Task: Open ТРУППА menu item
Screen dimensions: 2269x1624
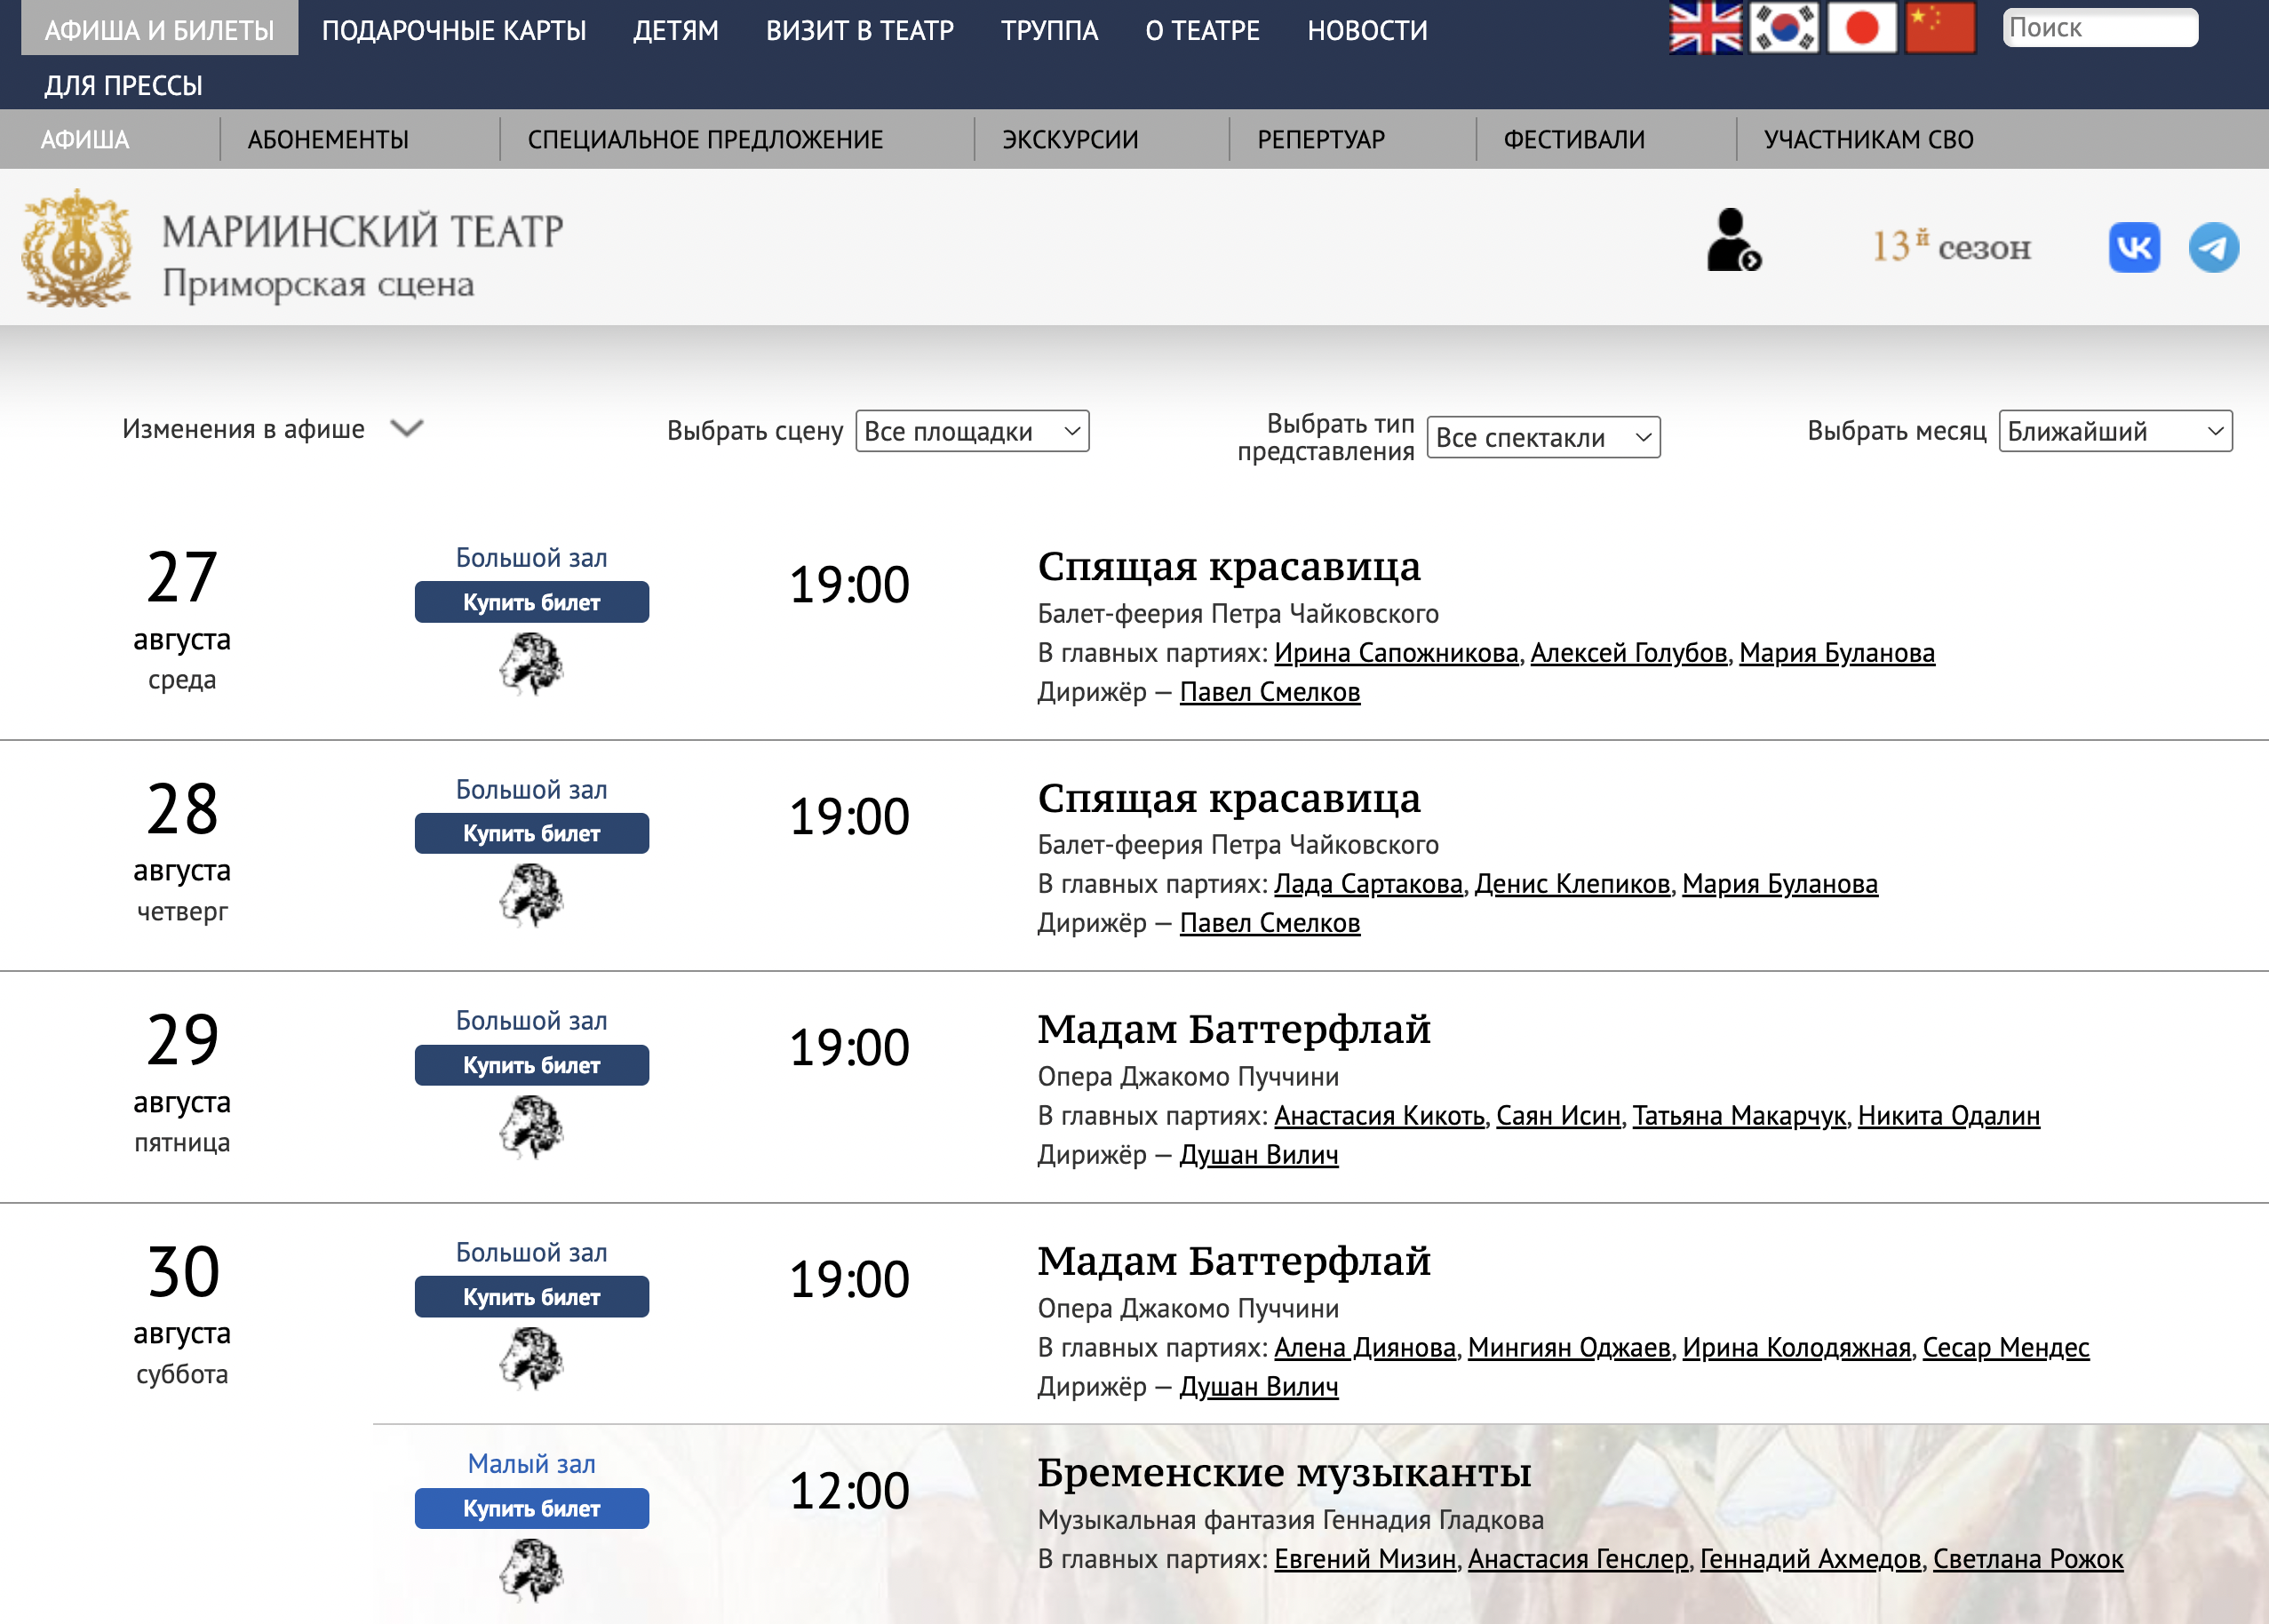Action: point(1050,30)
